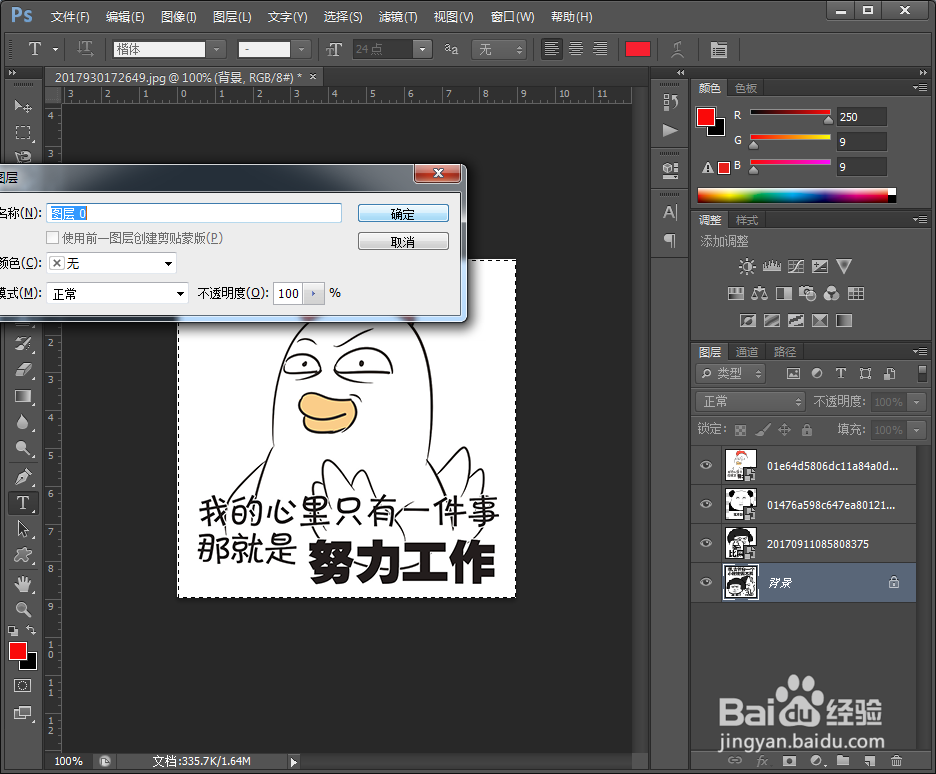
Task: Select the Zoom tool
Action: [x=23, y=609]
